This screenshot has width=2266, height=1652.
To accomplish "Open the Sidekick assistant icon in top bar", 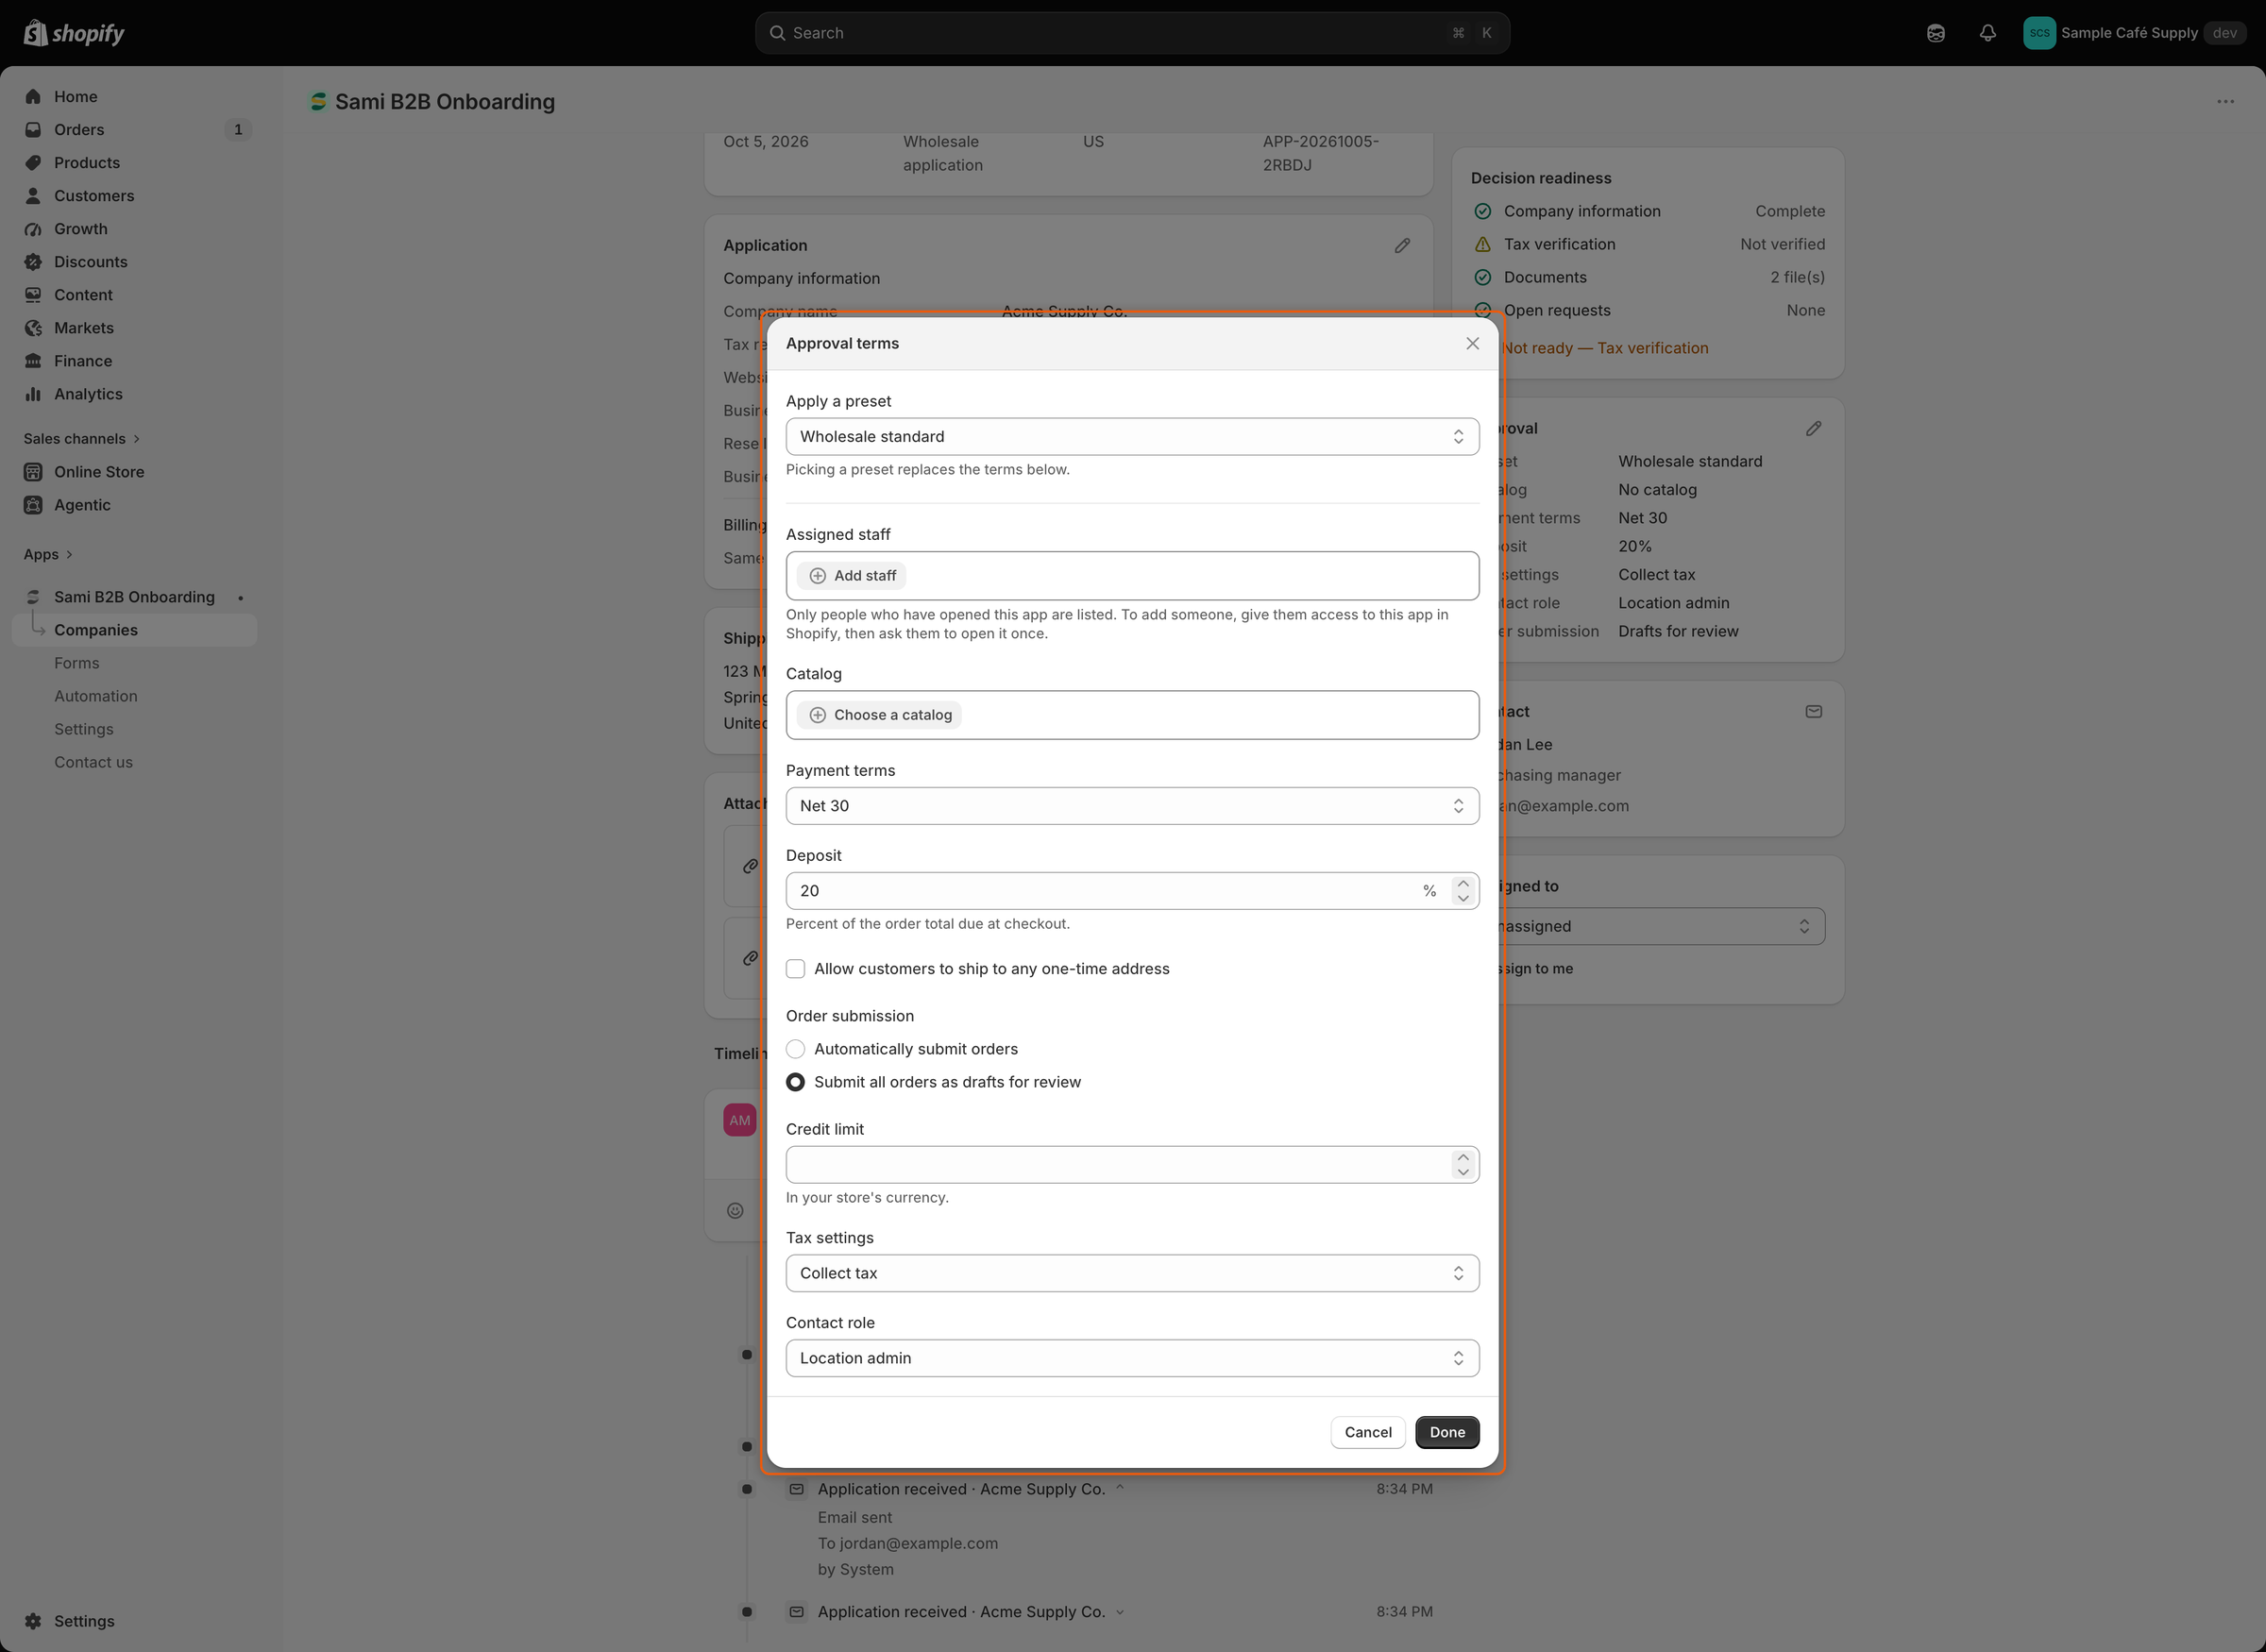I will pyautogui.click(x=1935, y=33).
